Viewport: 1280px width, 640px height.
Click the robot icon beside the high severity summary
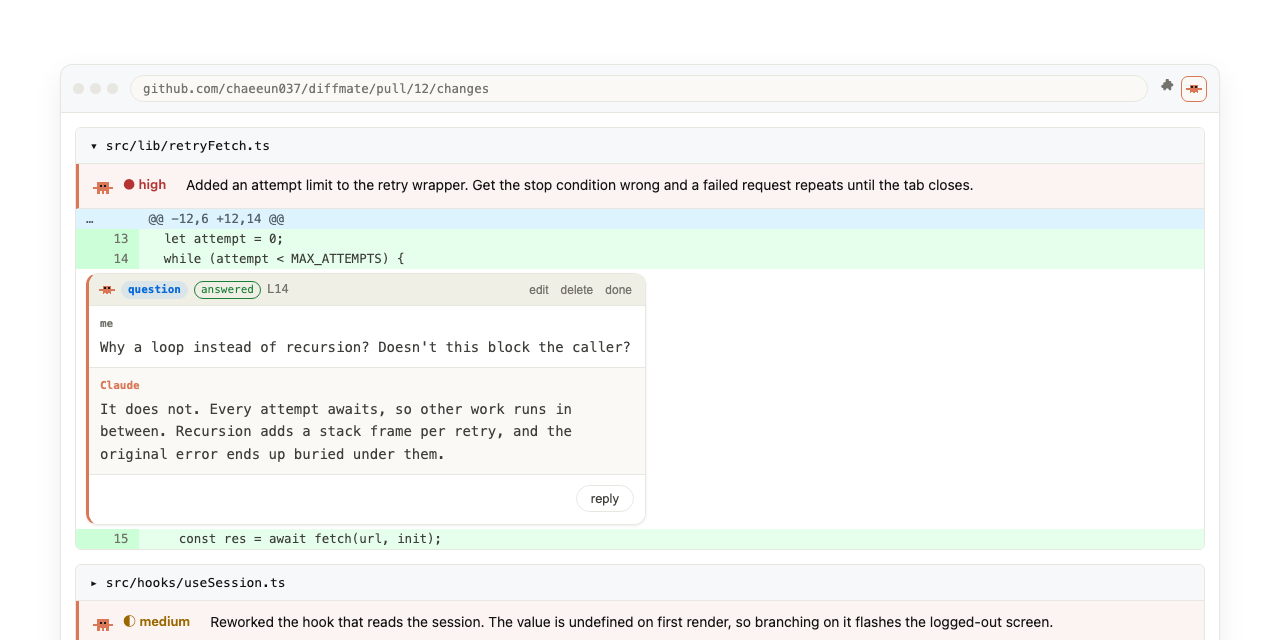[103, 186]
